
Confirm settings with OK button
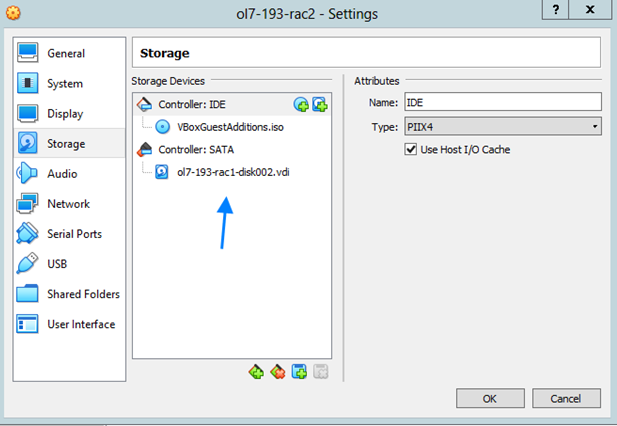click(490, 398)
